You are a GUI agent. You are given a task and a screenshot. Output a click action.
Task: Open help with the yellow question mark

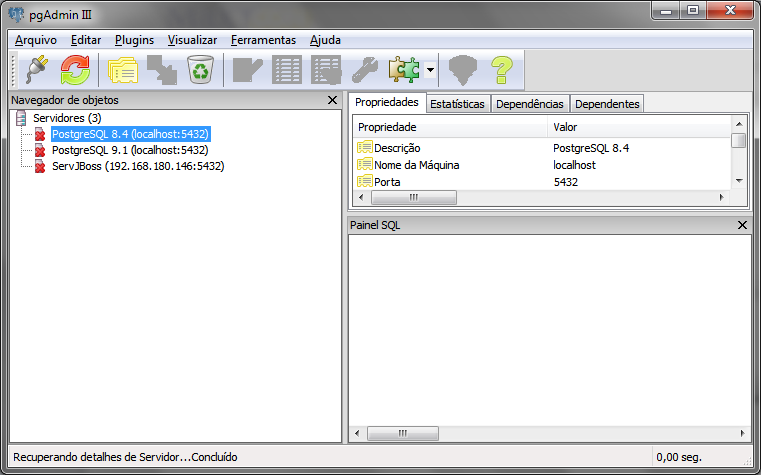point(502,70)
